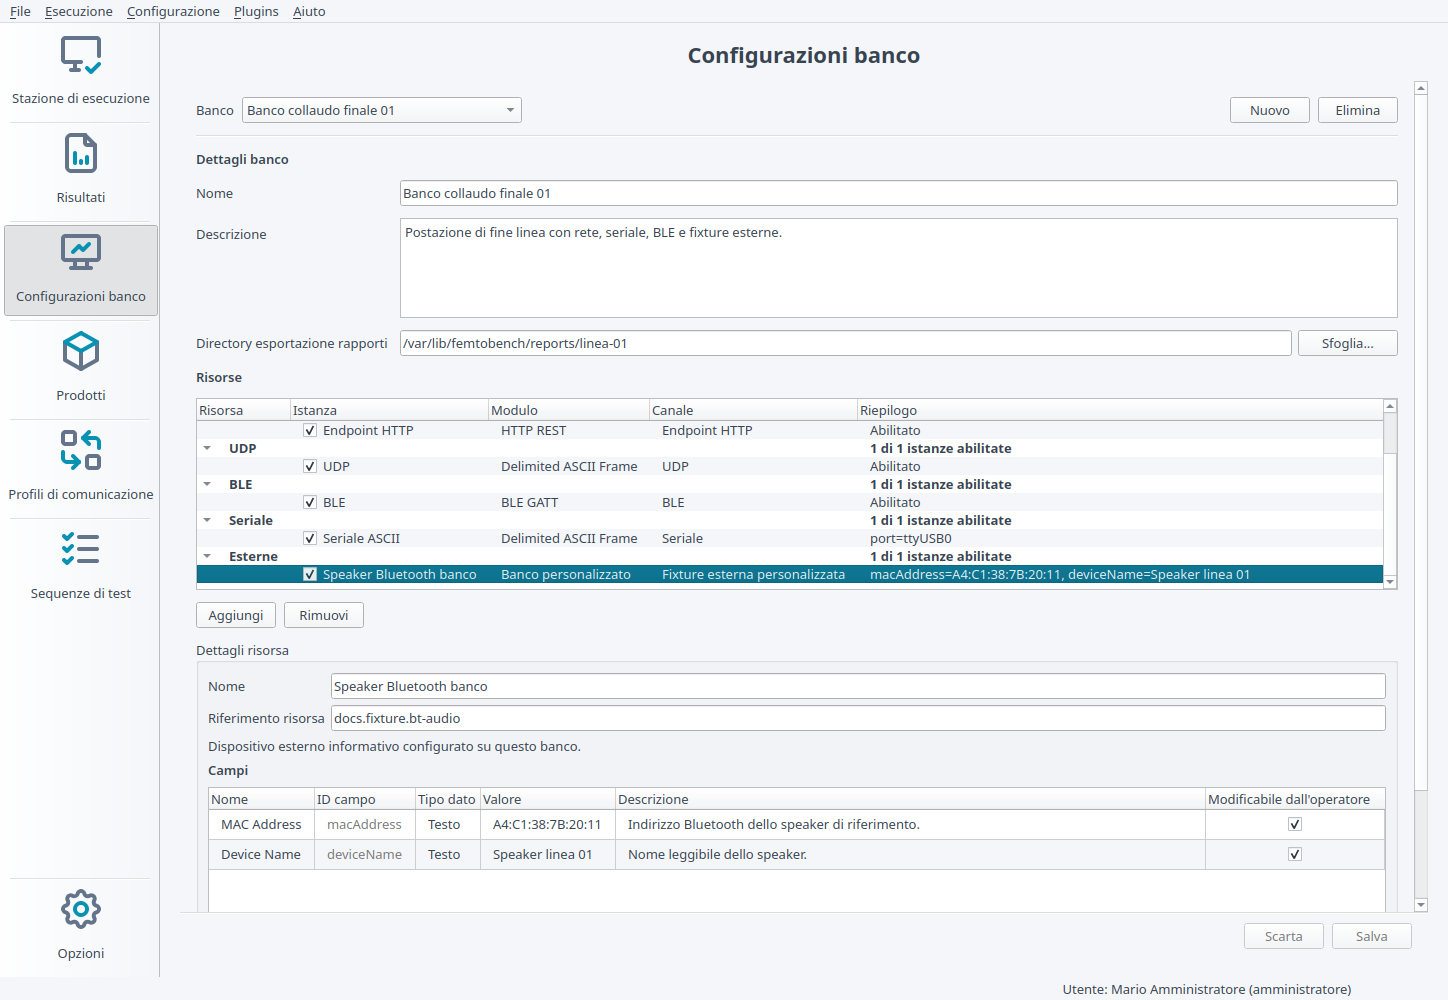Collapse the UDP resource group

click(207, 449)
